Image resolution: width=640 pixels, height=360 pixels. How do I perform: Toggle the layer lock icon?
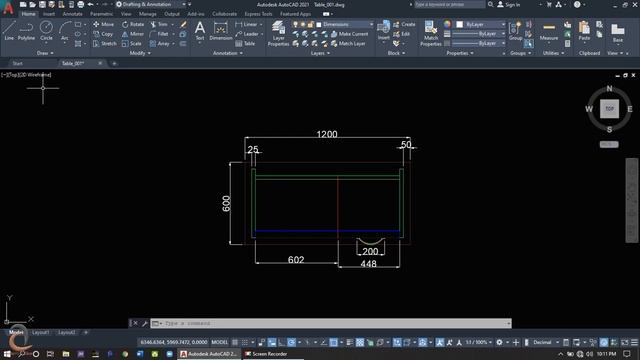click(x=310, y=24)
